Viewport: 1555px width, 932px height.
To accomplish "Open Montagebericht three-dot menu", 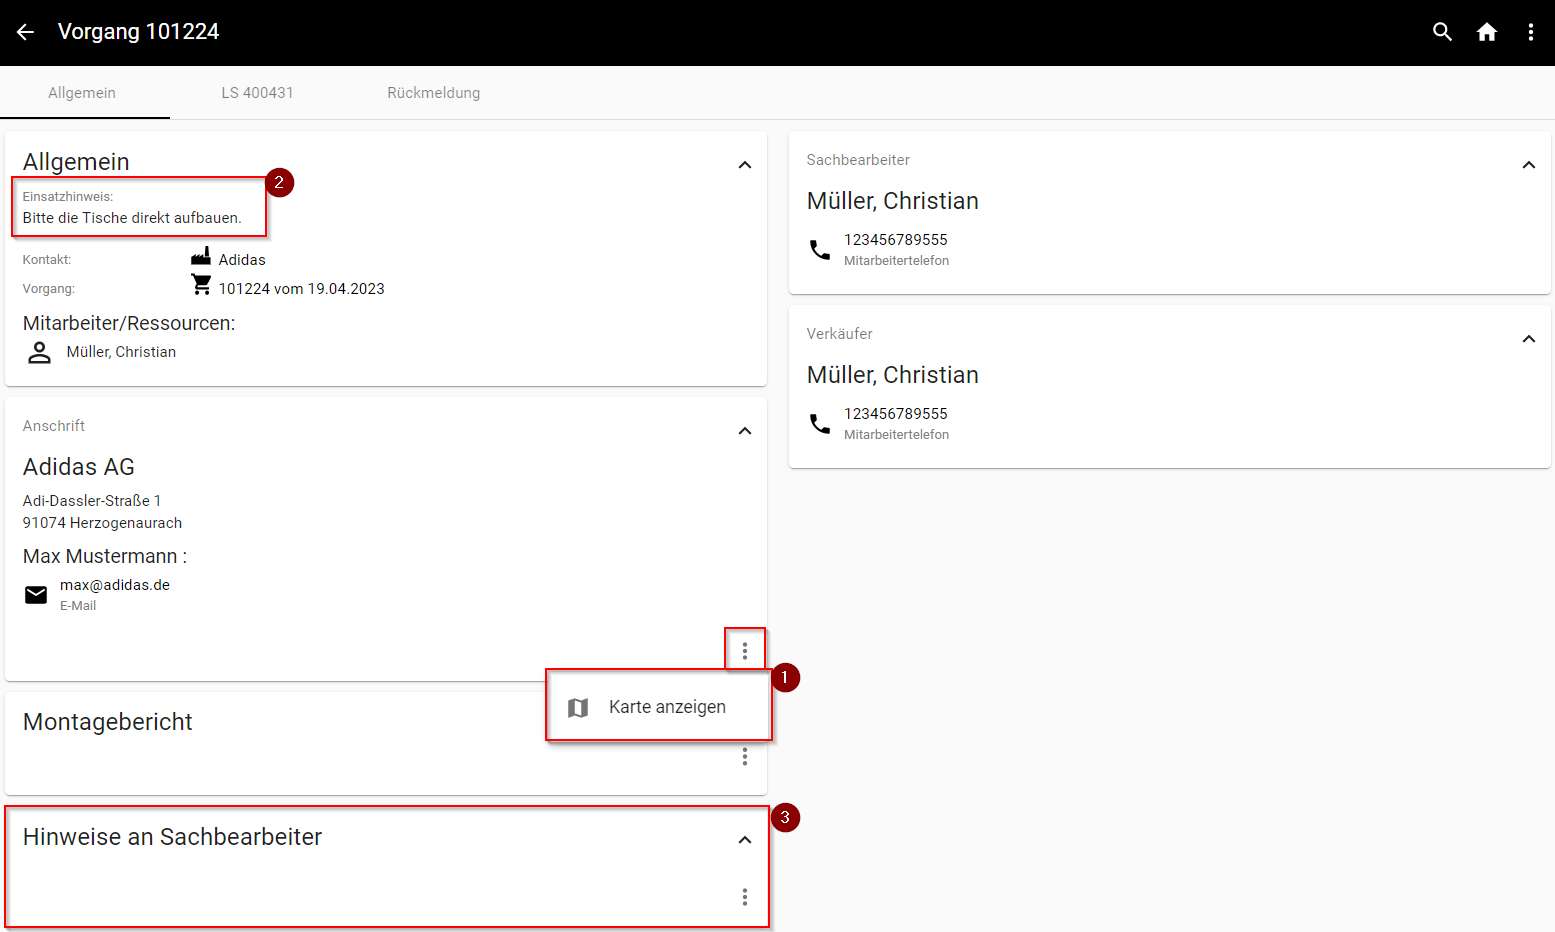I will pyautogui.click(x=745, y=756).
